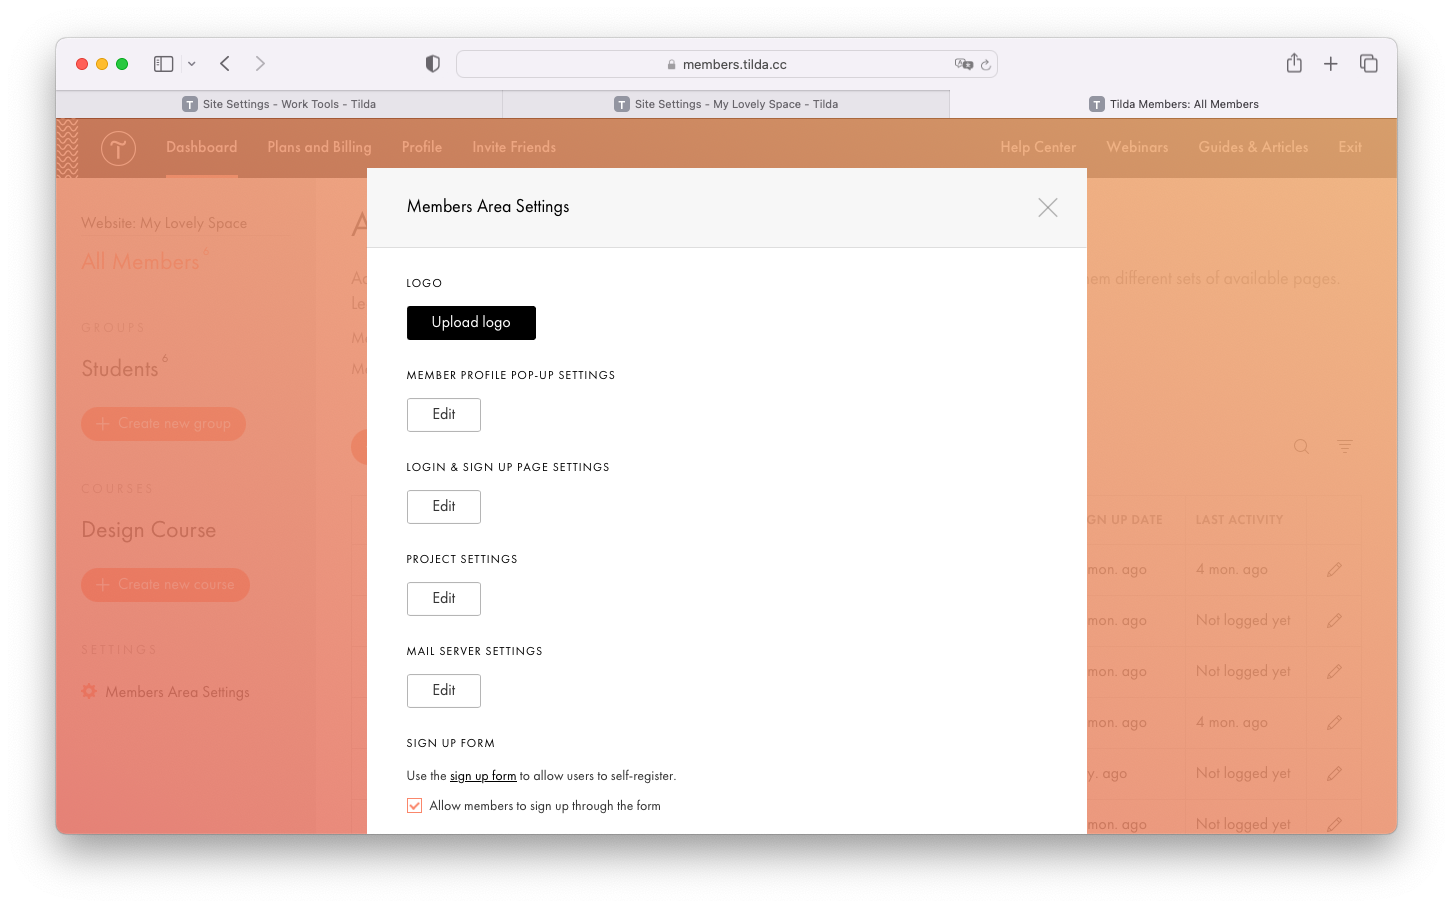Click the privacy shield icon in the toolbar
Screen dimensions: 1453x908
432,63
